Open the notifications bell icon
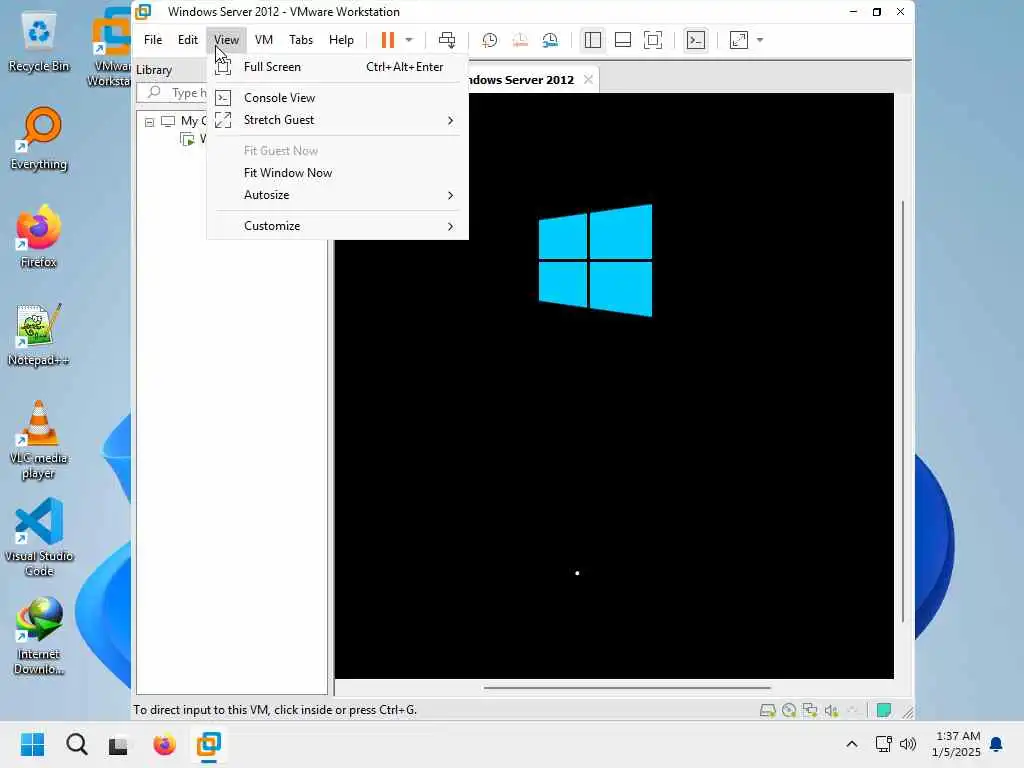Screen dimensions: 1024x768 tap(997, 744)
